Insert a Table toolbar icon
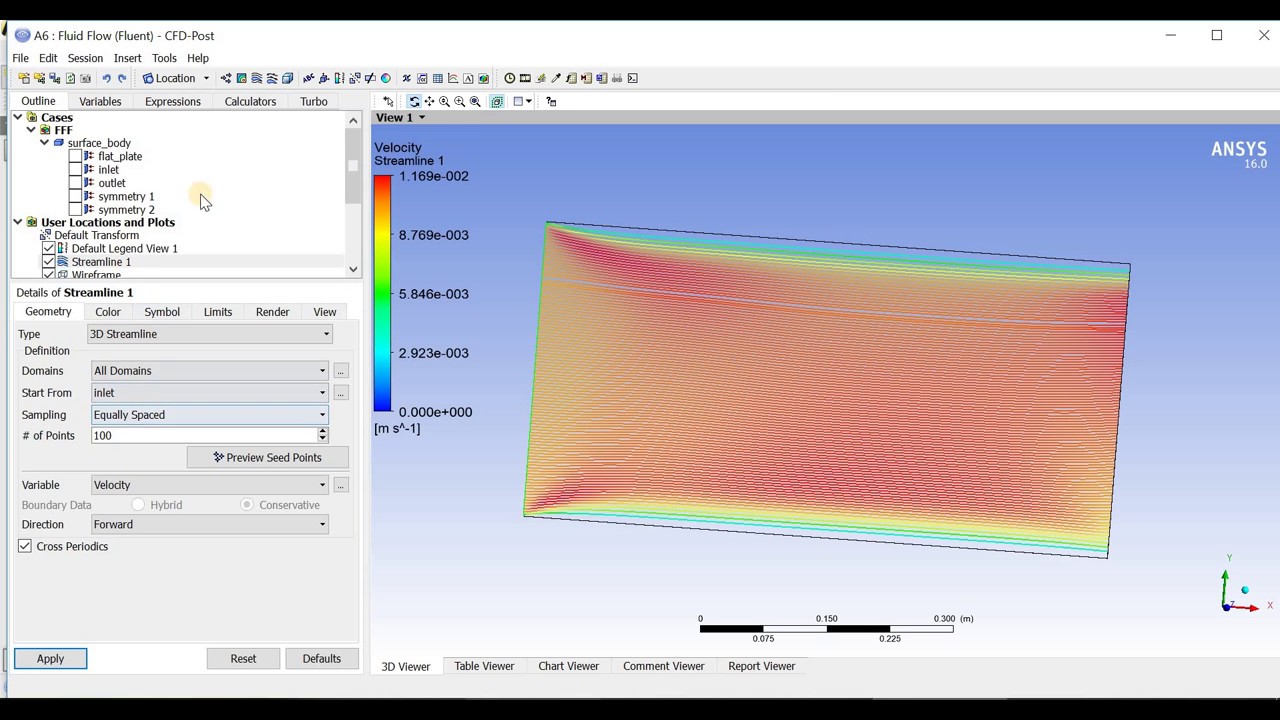The image size is (1280, 720). coord(437,78)
